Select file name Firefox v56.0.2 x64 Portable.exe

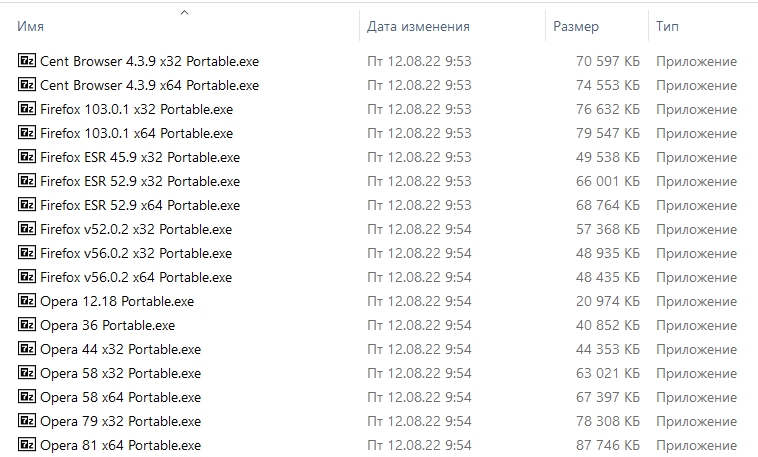[x=136, y=278]
